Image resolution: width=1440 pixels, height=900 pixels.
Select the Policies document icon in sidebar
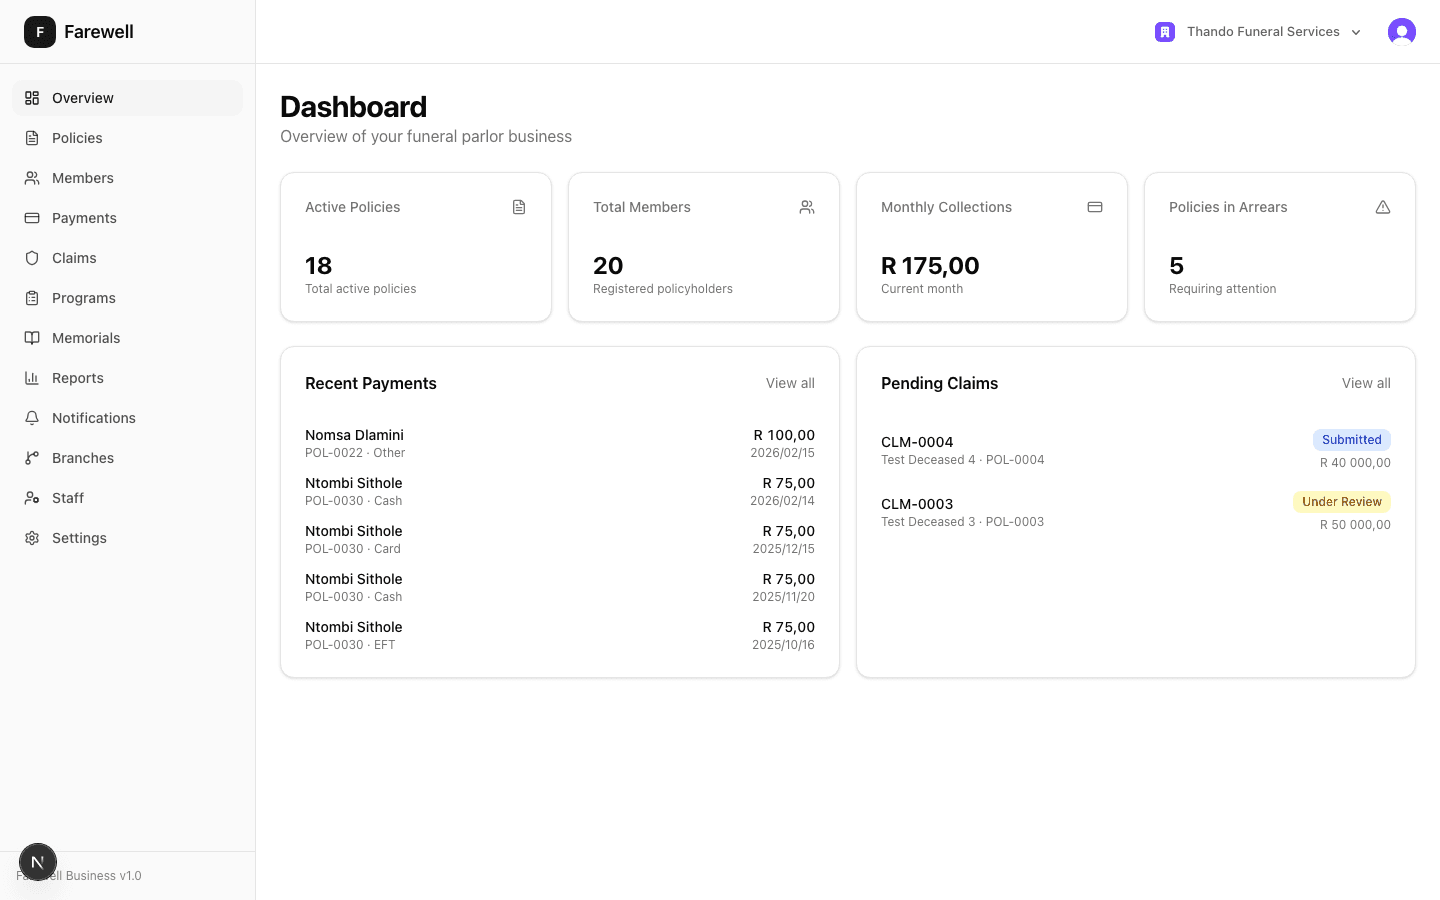coord(30,137)
